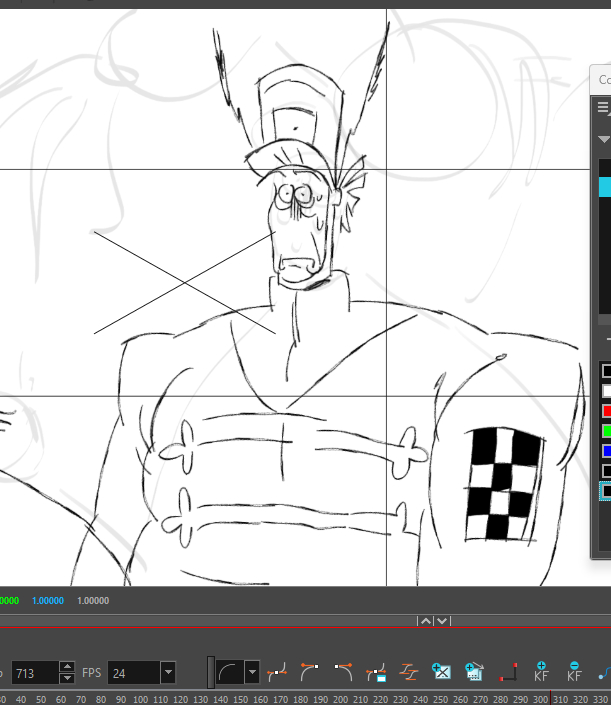Click the frame count field showing 713
The width and height of the screenshot is (611, 705).
pos(34,673)
